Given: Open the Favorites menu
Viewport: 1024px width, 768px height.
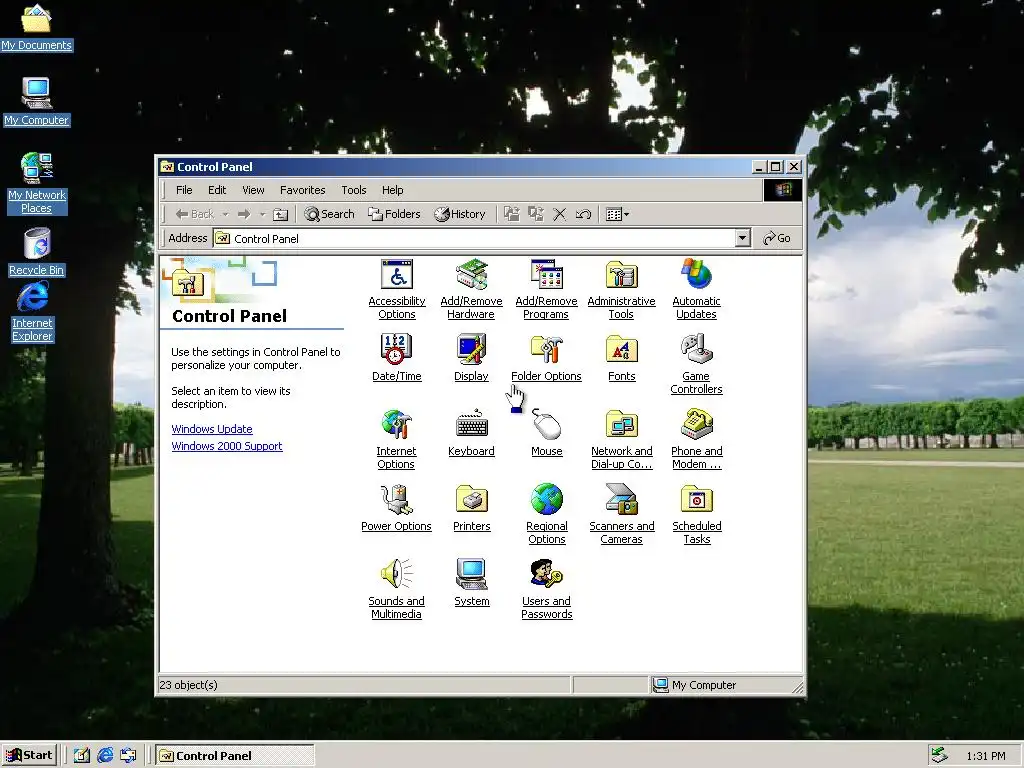Looking at the screenshot, I should coord(302,190).
